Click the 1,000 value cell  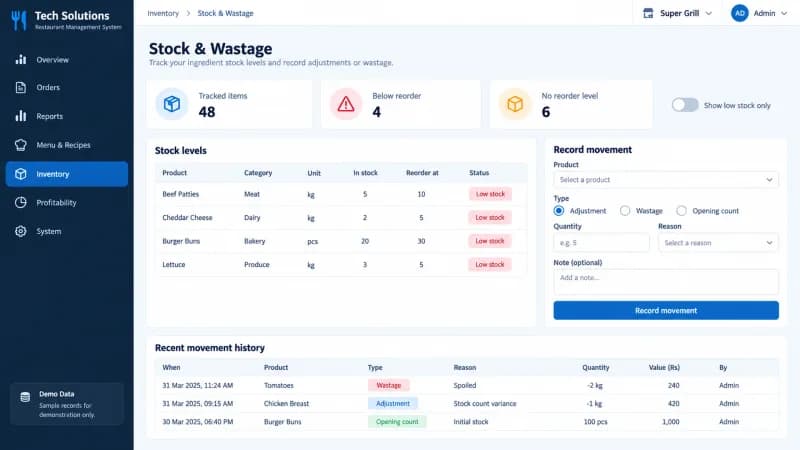coord(670,422)
